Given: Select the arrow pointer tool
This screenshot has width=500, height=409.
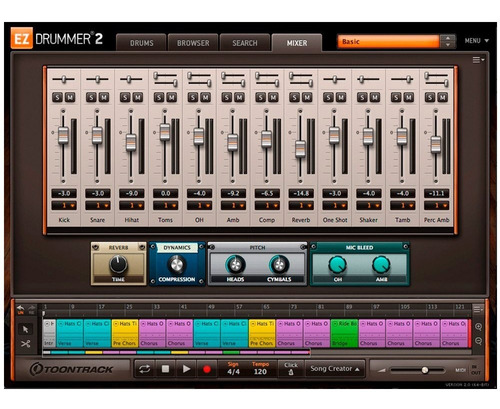Looking at the screenshot, I should [25, 329].
